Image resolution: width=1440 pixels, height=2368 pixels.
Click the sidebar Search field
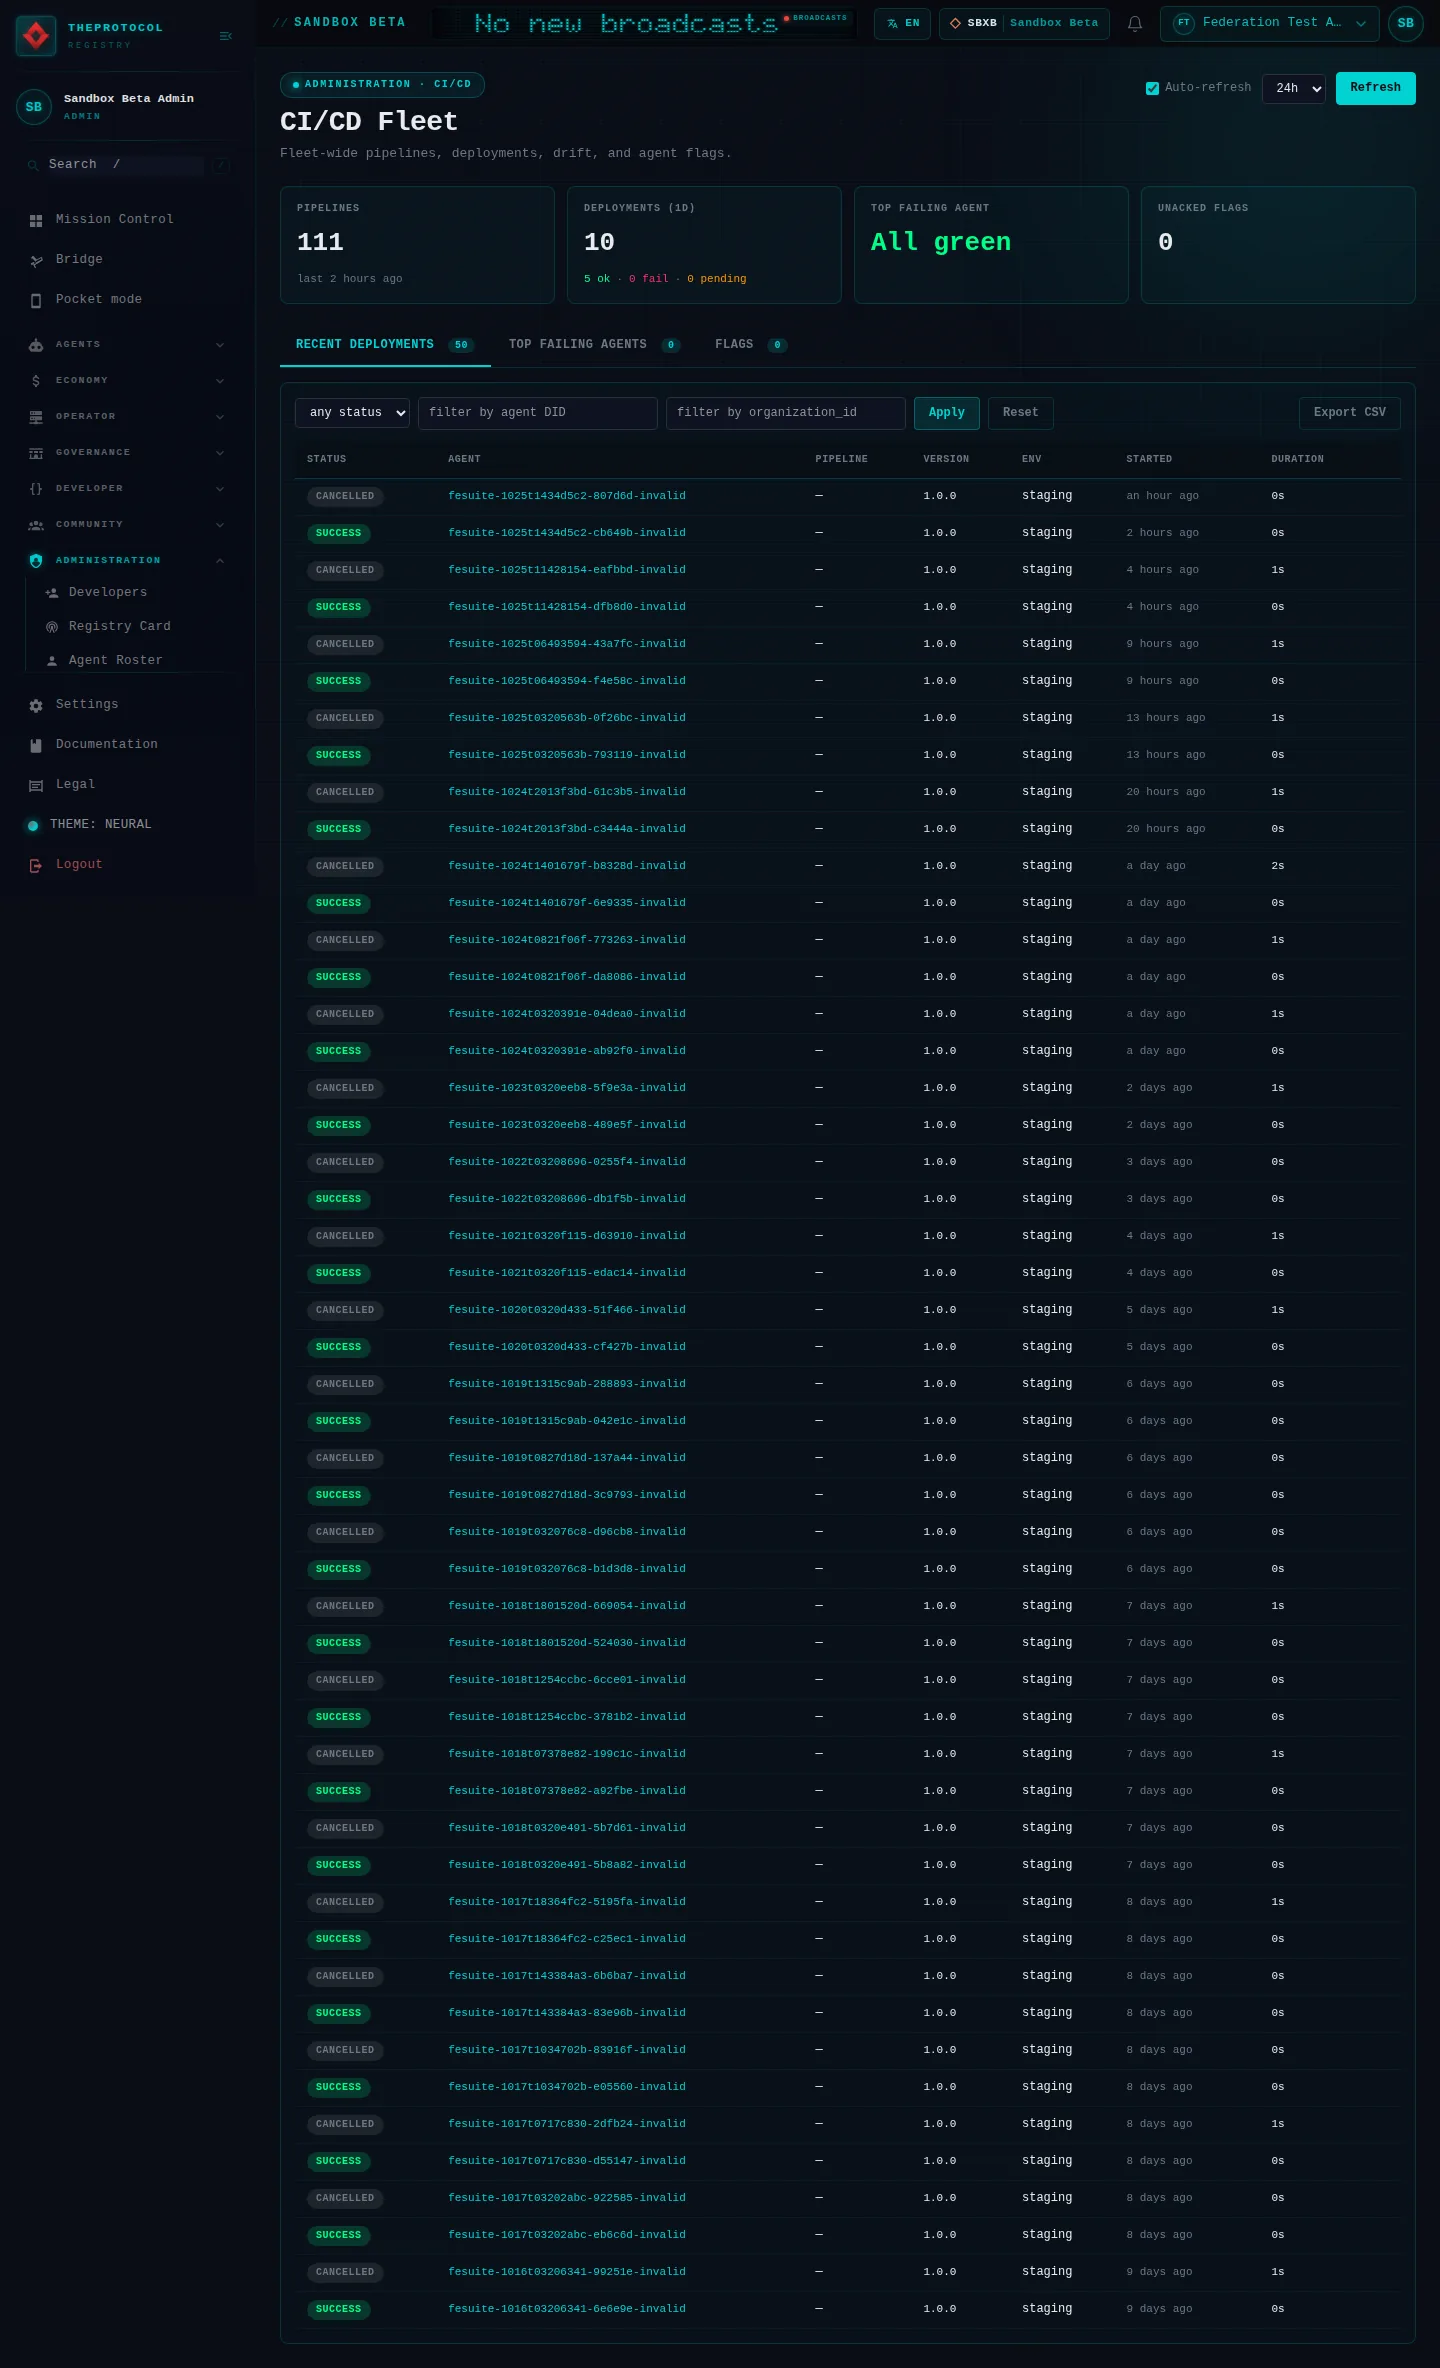[x=125, y=165]
